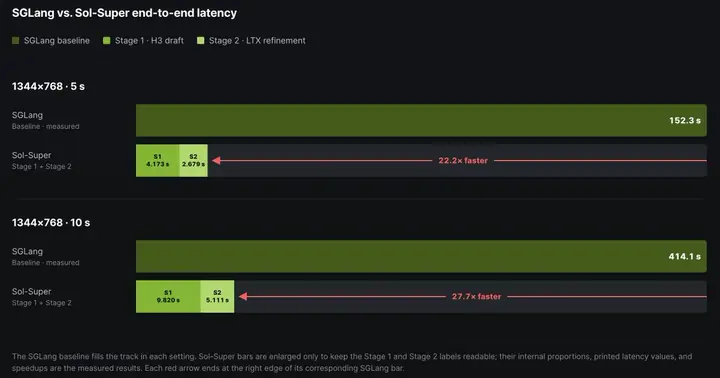The height and width of the screenshot is (378, 720).
Task: Click the S2 5.111 s bar segment
Action: 217,296
